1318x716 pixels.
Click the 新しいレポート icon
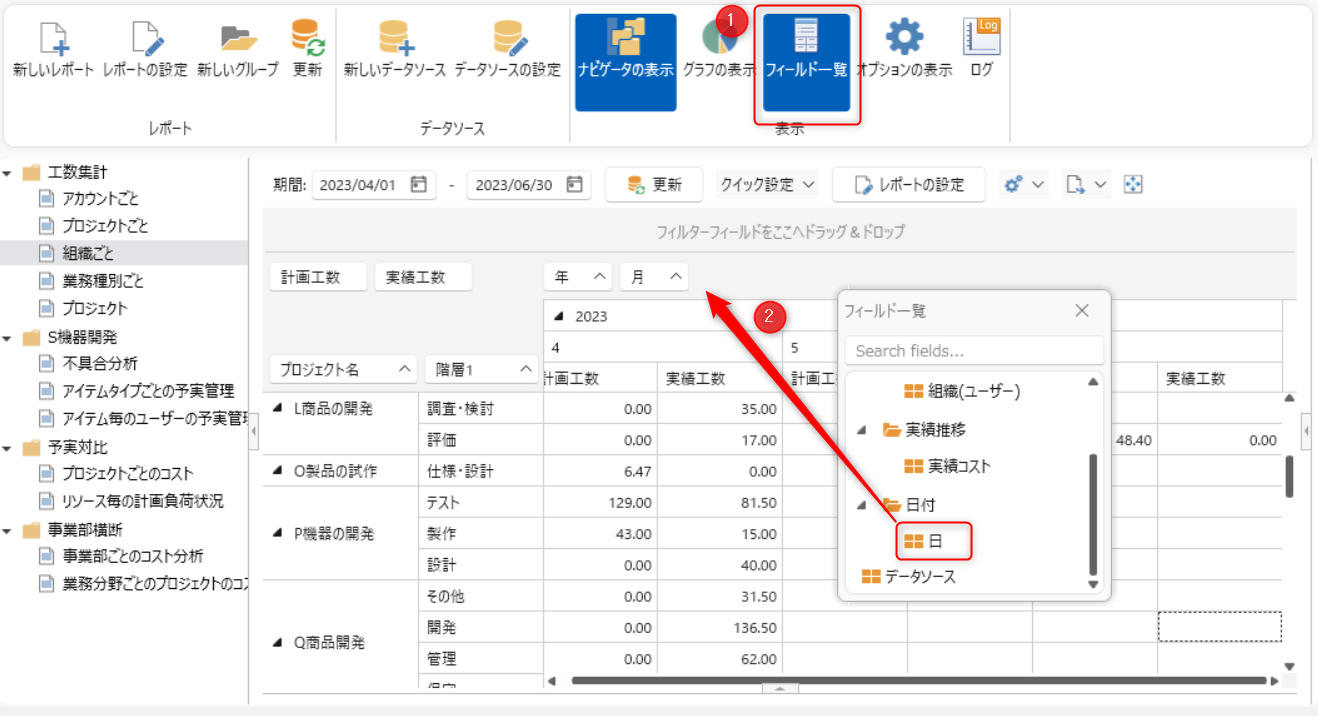click(53, 40)
